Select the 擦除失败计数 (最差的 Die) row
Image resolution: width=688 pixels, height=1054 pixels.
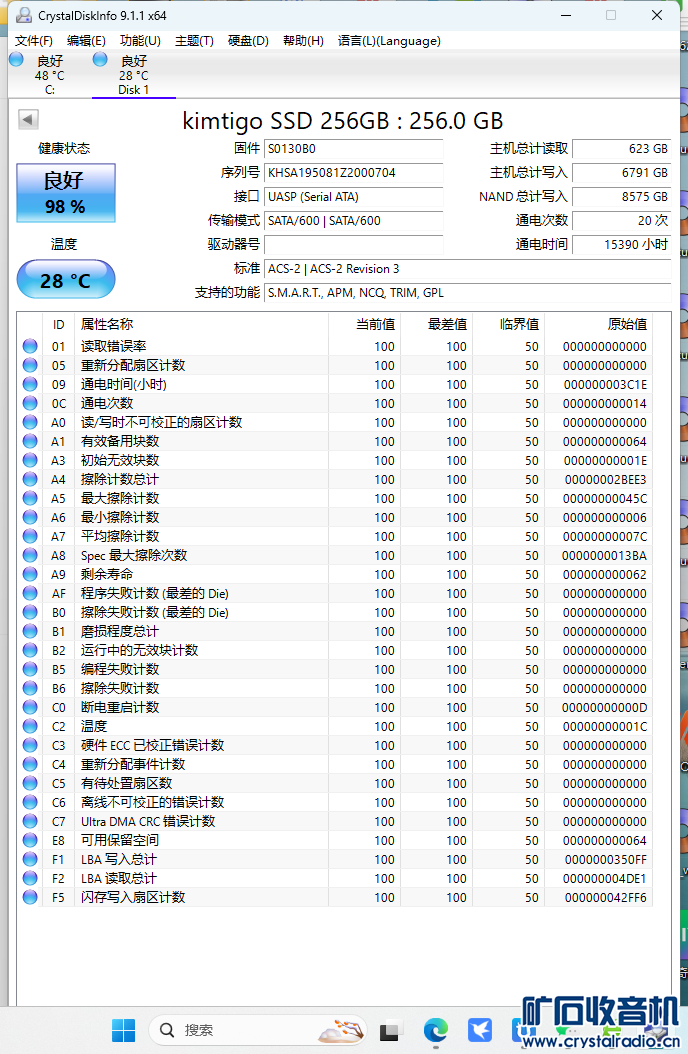tap(335, 612)
